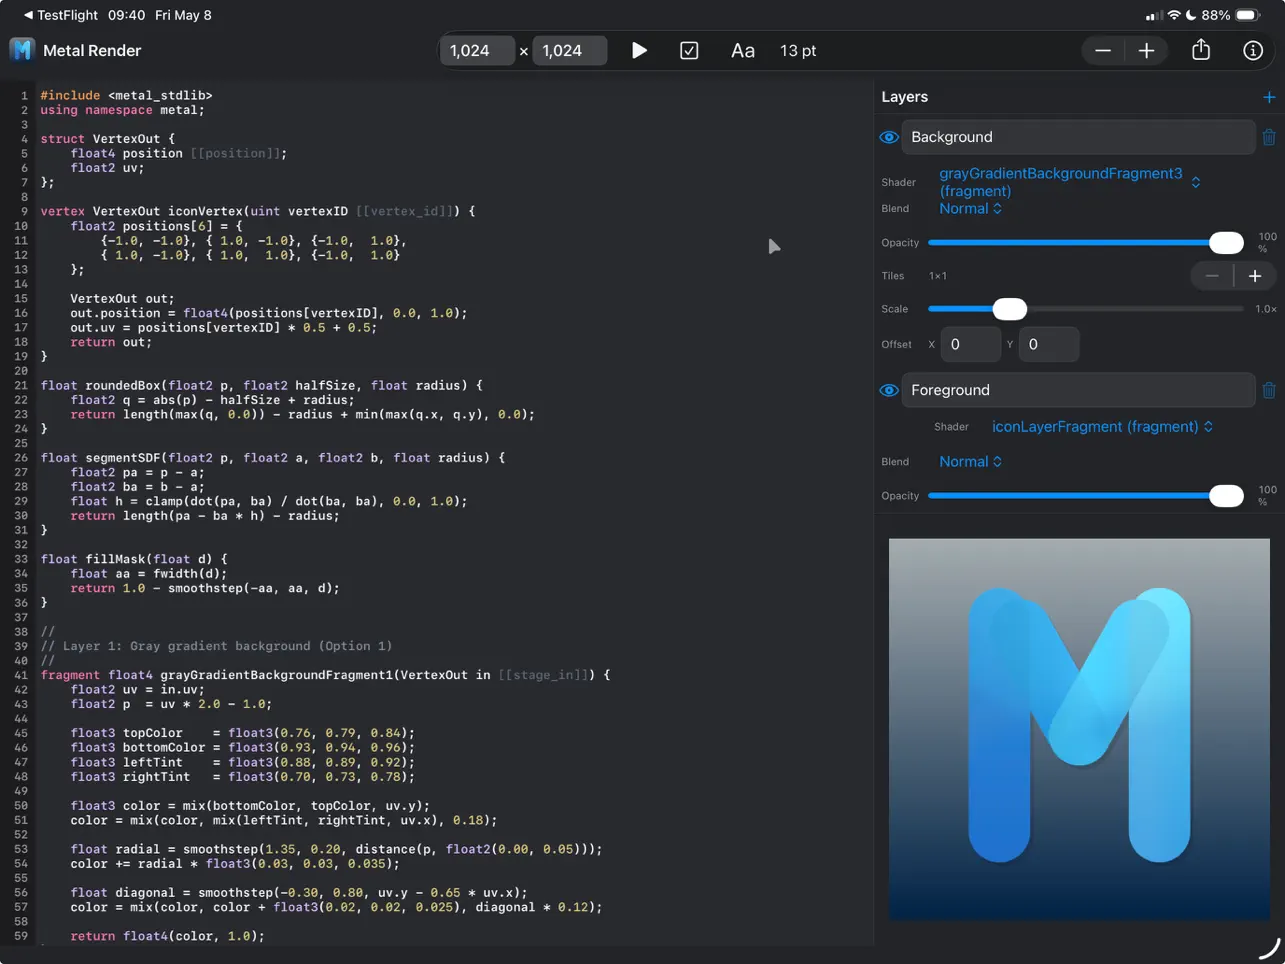The image size is (1285, 964).
Task: Click the 1.0× Scale value
Action: [x=1266, y=309]
